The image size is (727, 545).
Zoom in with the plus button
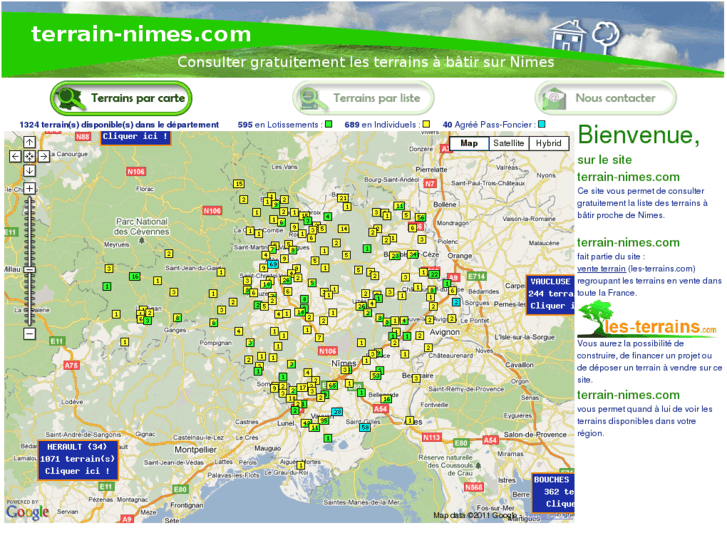coord(29,188)
